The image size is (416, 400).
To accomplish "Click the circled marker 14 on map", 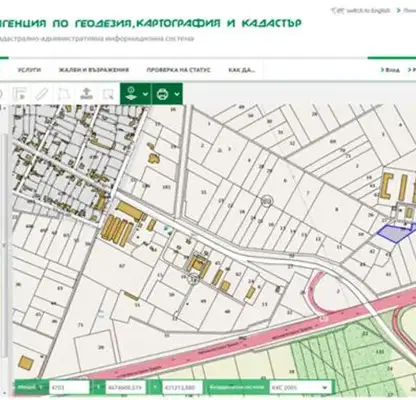I will click(193, 279).
